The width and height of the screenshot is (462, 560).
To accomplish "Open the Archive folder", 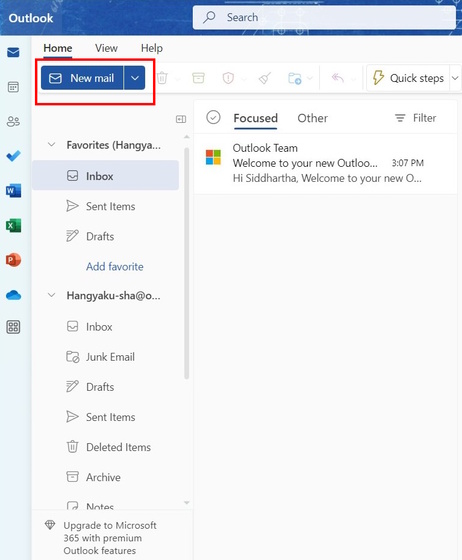I will point(106,477).
